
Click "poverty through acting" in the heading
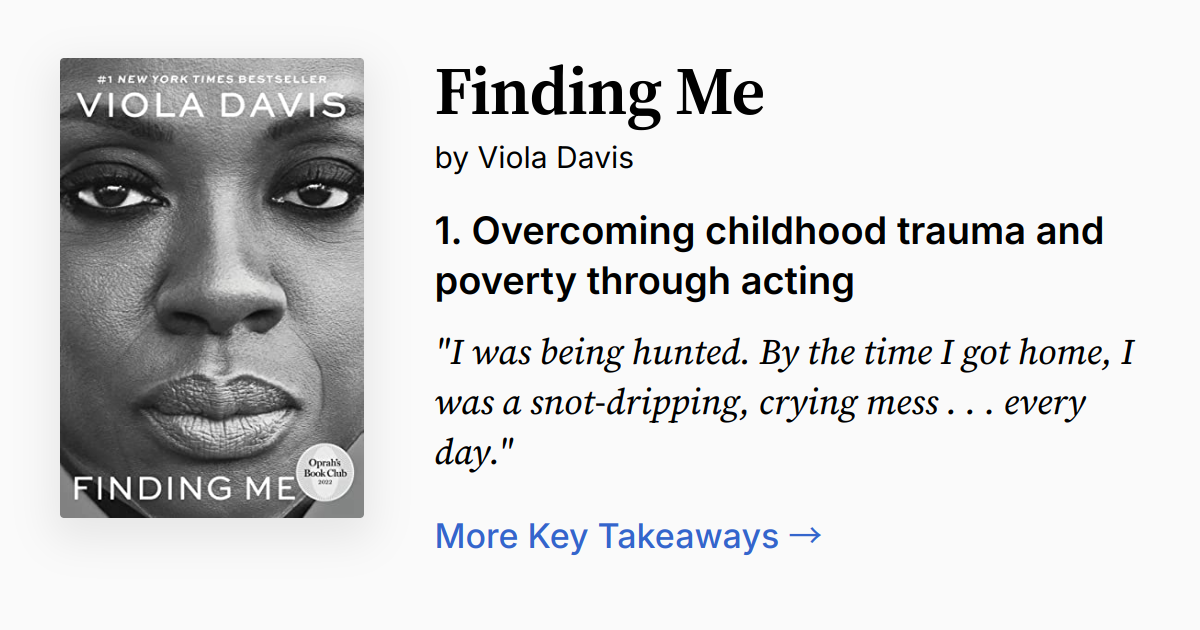point(645,281)
